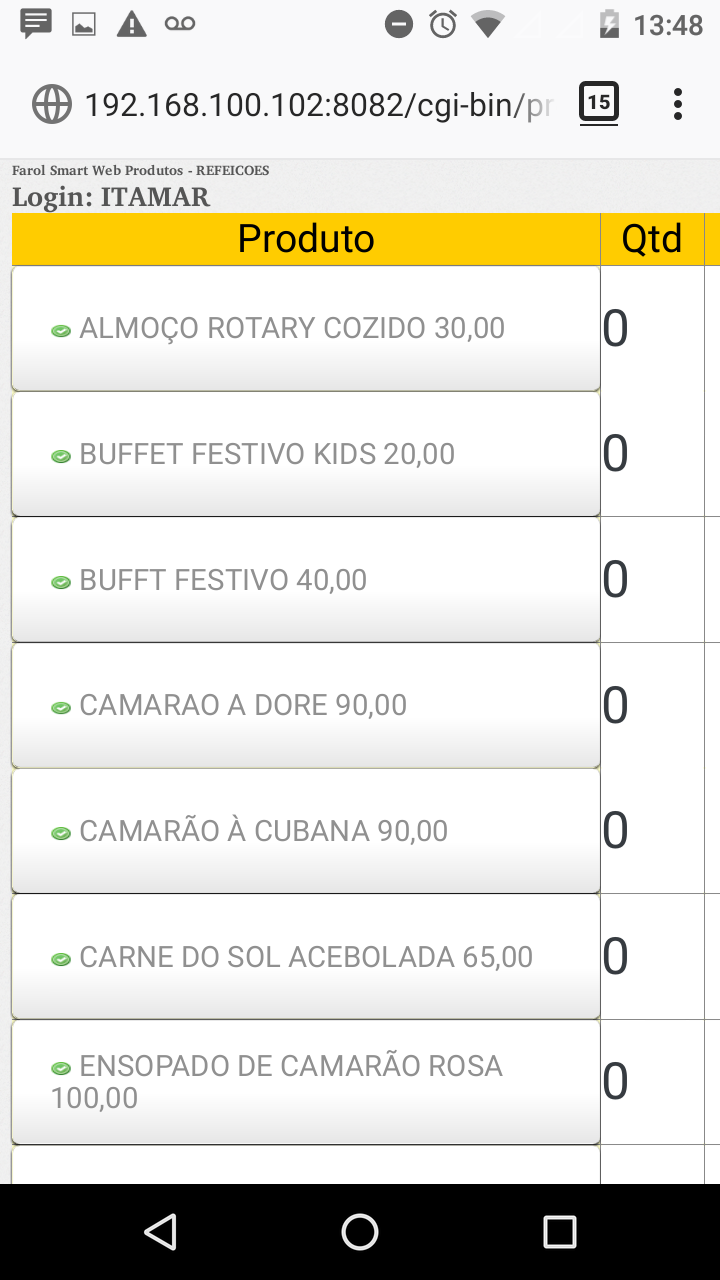Tap the quantity value for CAMARAO A DORE
Viewport: 720px width, 1280px height.
coord(616,705)
